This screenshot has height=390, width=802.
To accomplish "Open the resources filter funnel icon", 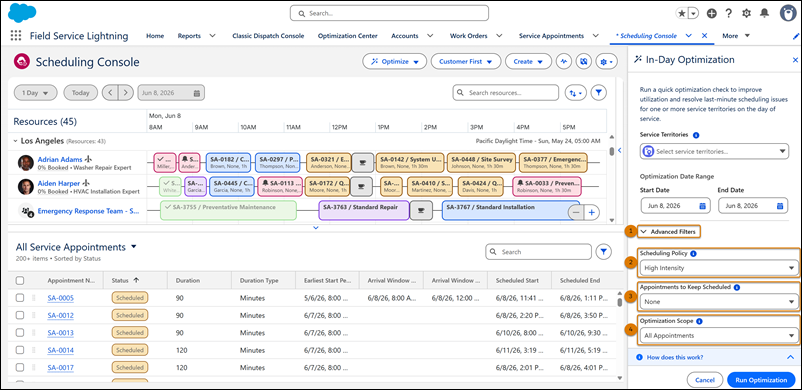I will pos(599,93).
